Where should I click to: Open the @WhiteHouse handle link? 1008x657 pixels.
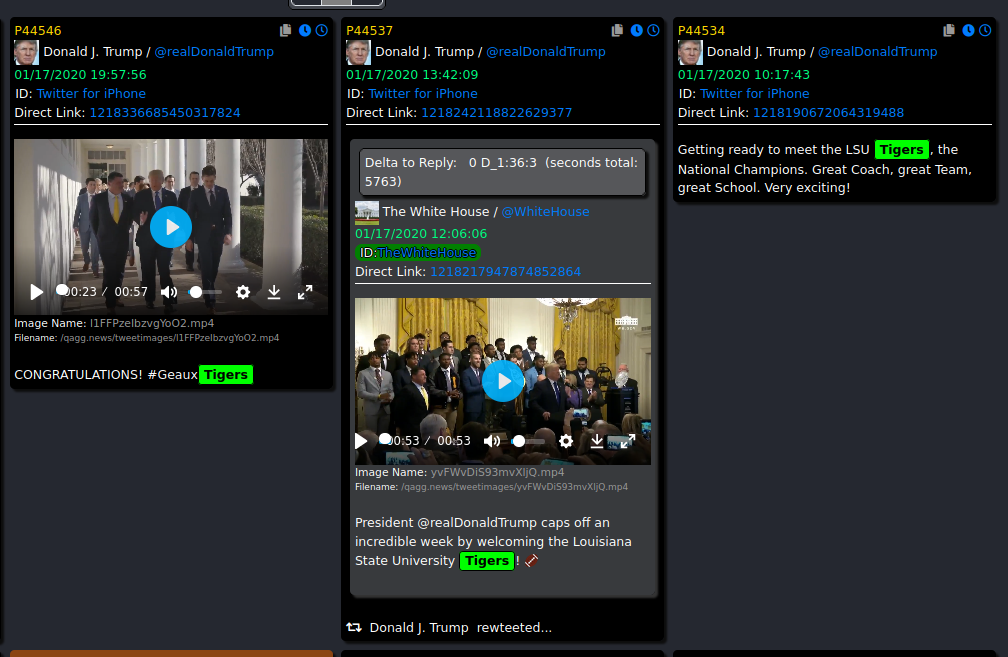pos(545,212)
